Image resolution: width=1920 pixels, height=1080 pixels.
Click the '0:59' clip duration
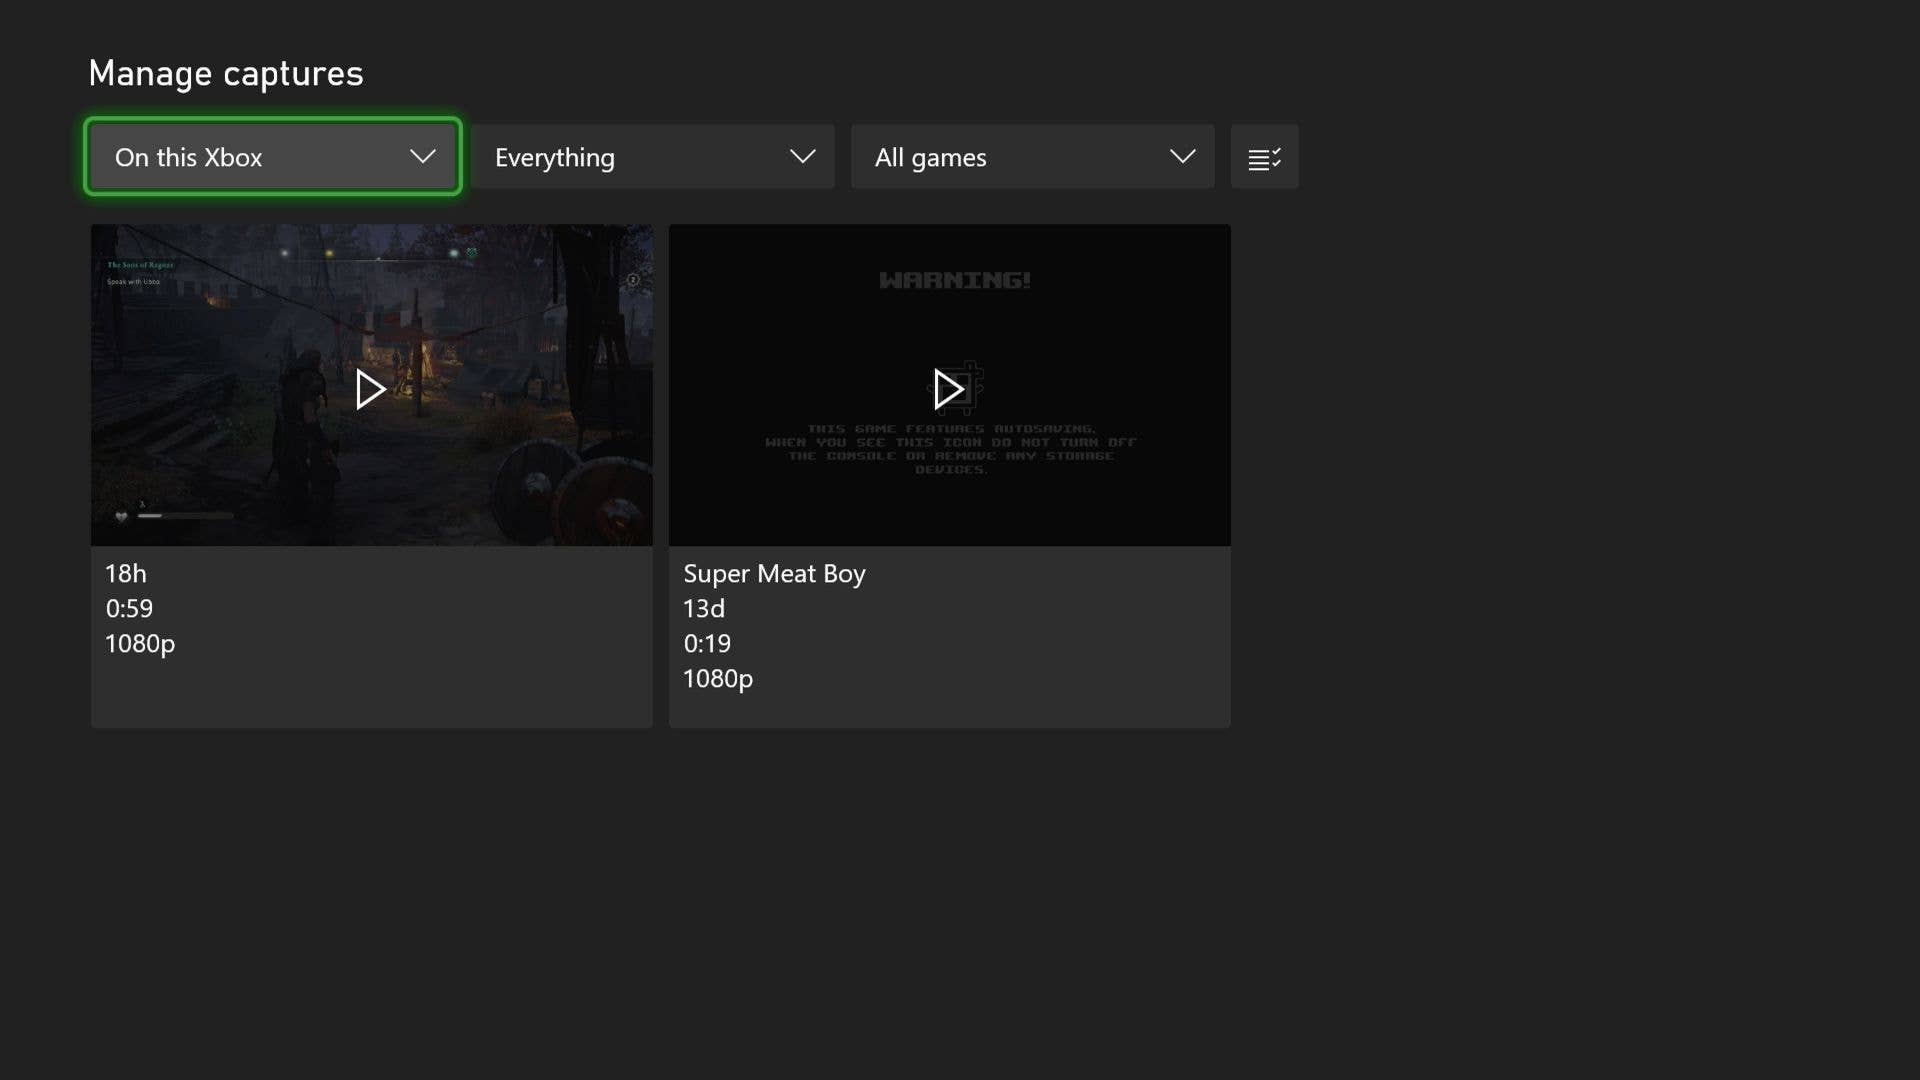click(x=129, y=609)
